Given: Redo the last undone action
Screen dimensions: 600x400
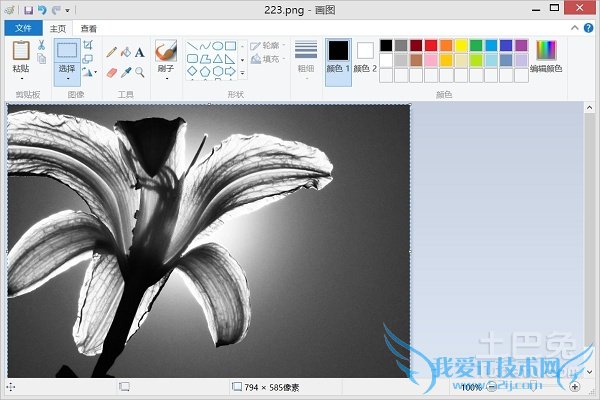Looking at the screenshot, I should 56,10.
